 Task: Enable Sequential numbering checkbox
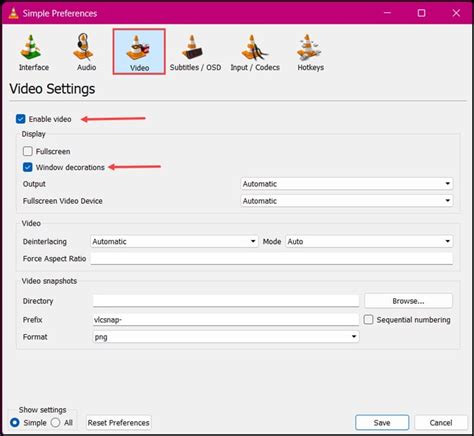coord(368,320)
